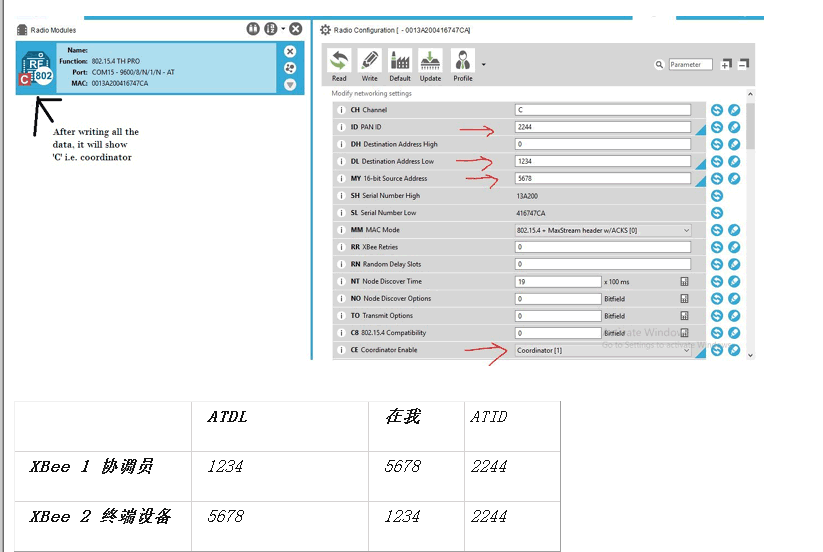The height and width of the screenshot is (552, 823).
Task: Open the MM MAC Mode dropdown
Action: pos(603,230)
